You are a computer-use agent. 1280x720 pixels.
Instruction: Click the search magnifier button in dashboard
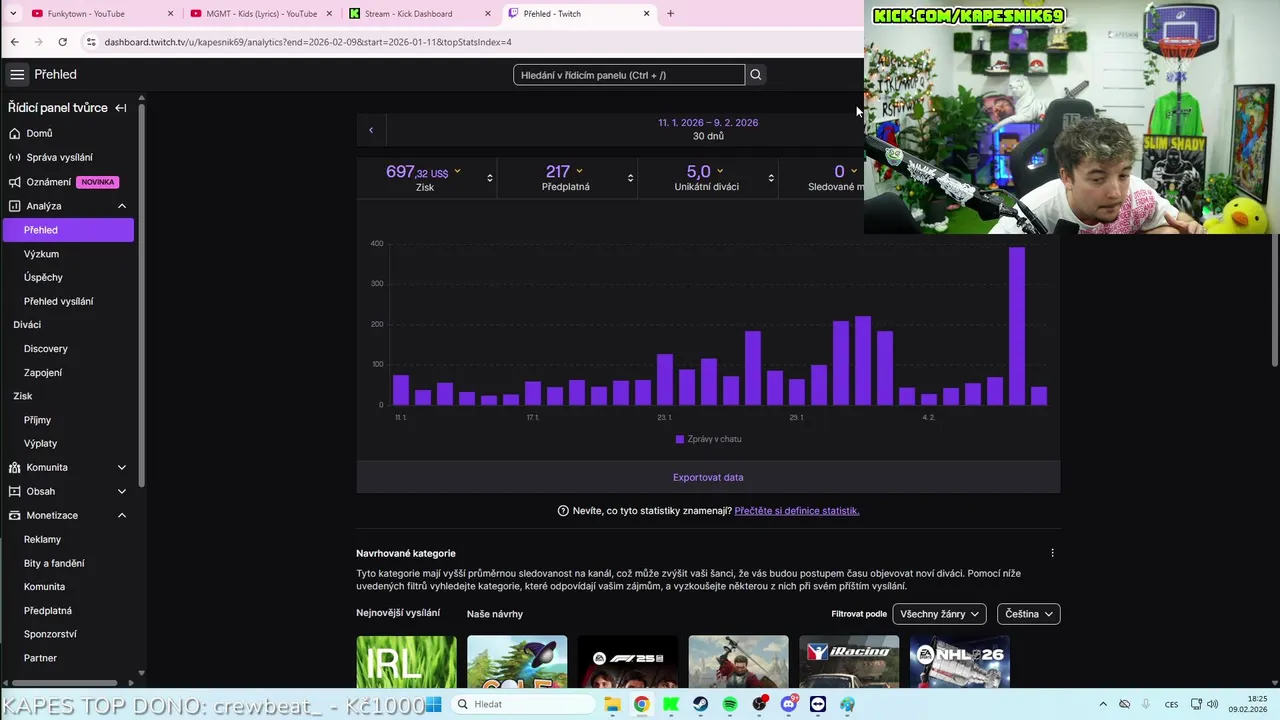(x=756, y=75)
